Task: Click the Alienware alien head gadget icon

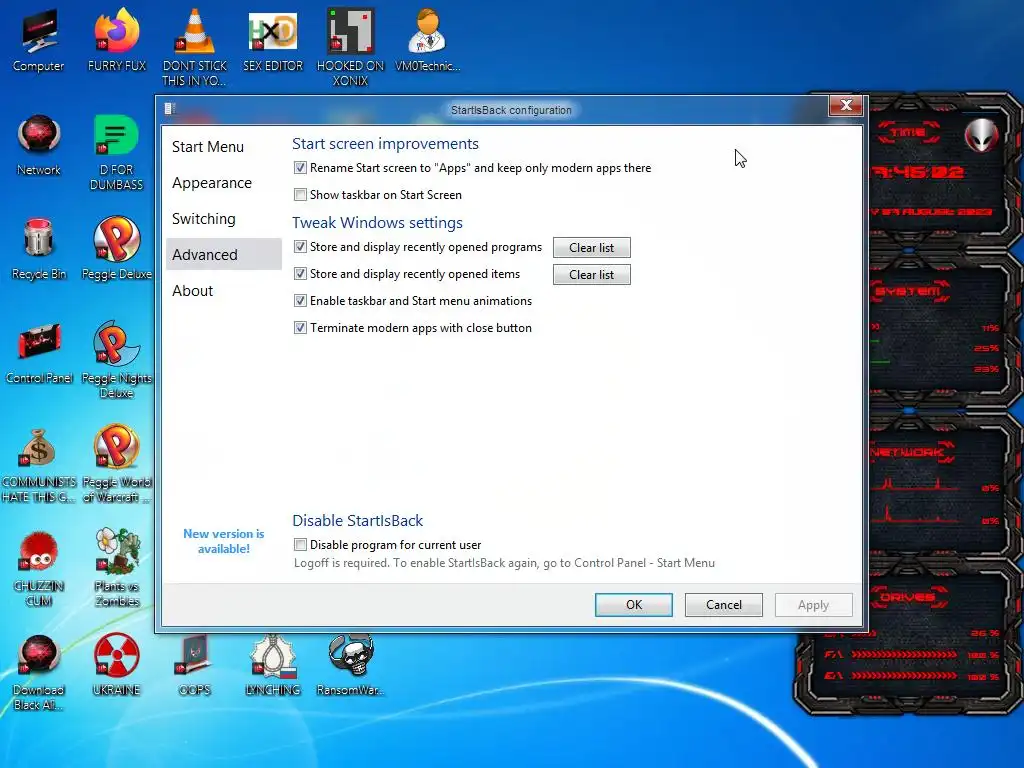Action: (981, 136)
